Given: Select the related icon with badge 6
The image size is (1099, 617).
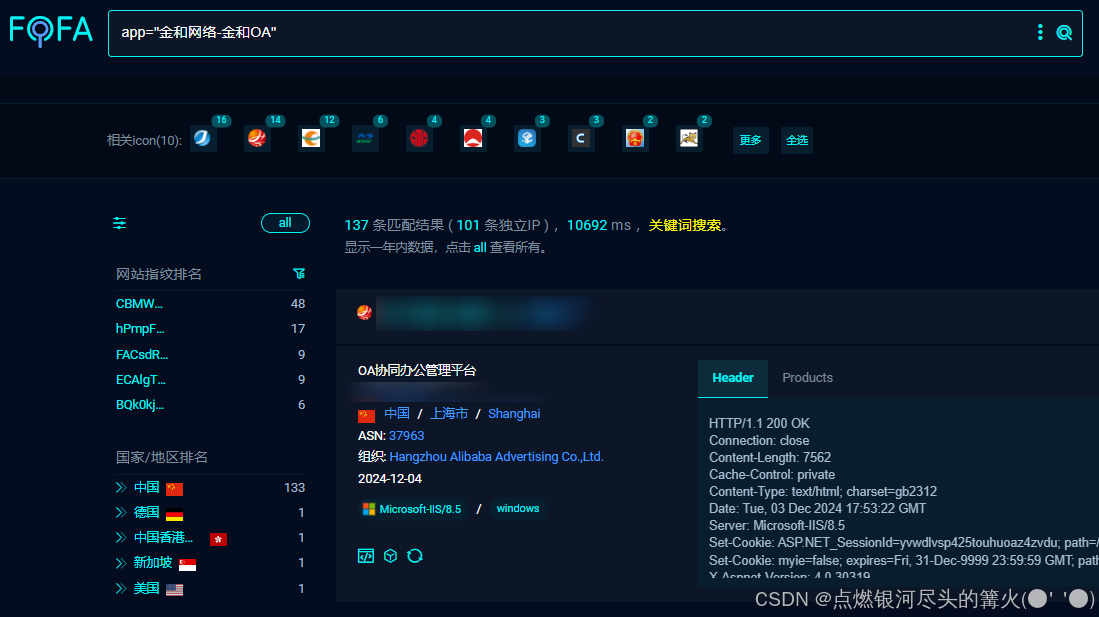Looking at the screenshot, I should 364,138.
